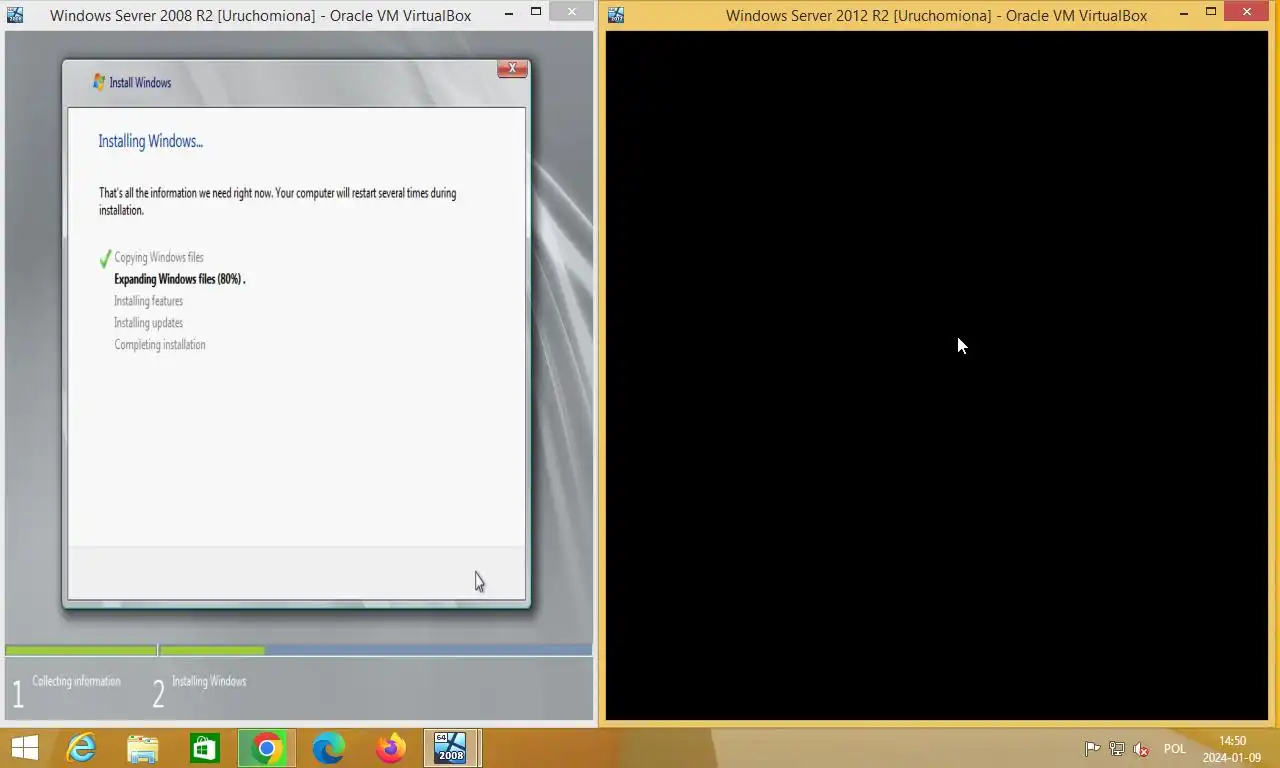Change the POL keyboard language indicator

[1174, 749]
